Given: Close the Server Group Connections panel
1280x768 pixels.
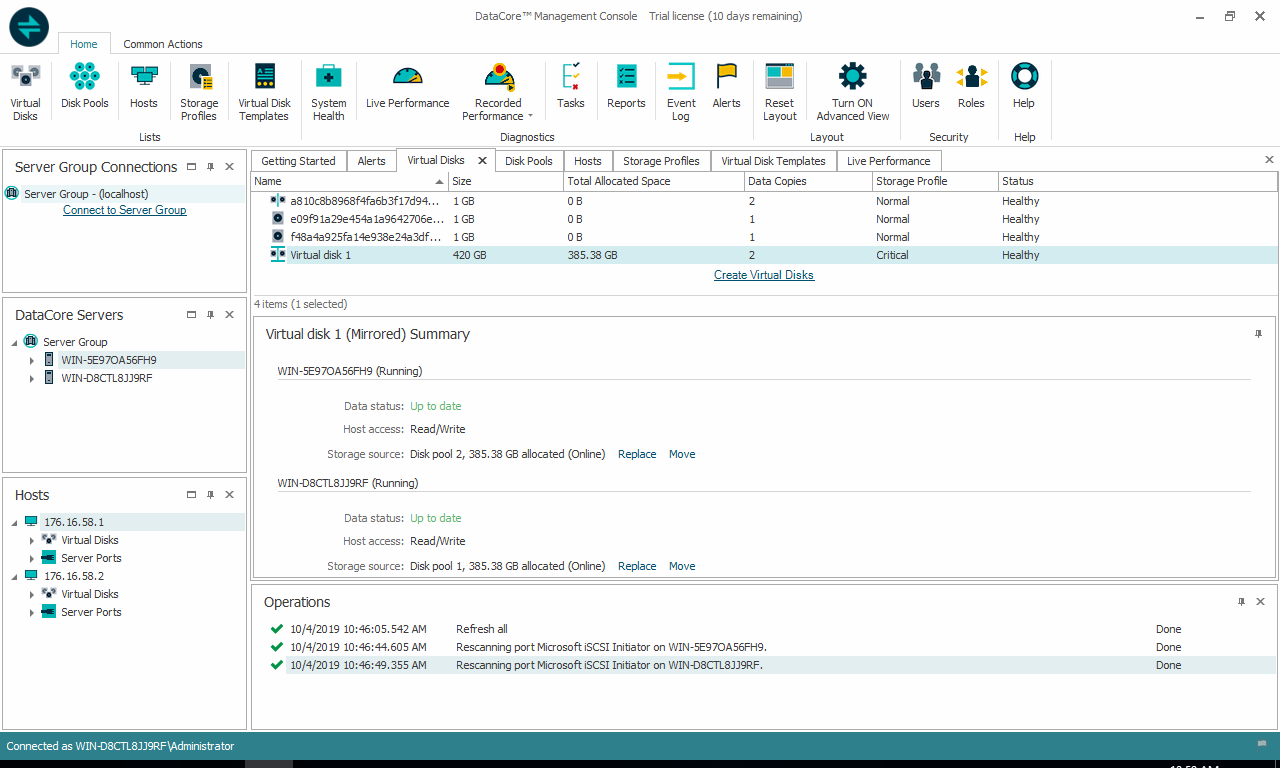Looking at the screenshot, I should pyautogui.click(x=229, y=167).
